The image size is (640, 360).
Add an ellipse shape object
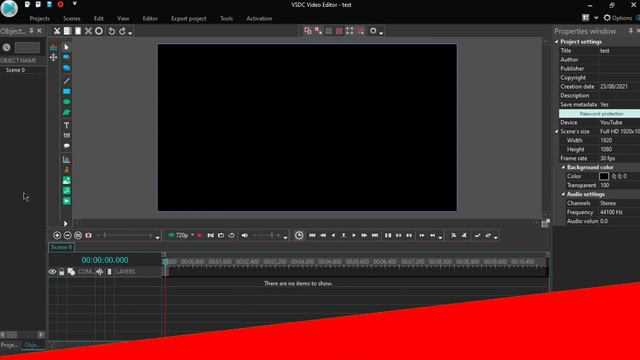67,102
